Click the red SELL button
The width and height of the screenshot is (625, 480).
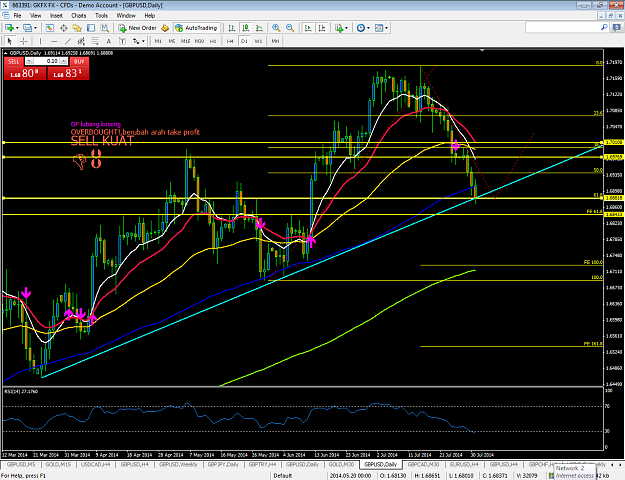click(x=14, y=61)
